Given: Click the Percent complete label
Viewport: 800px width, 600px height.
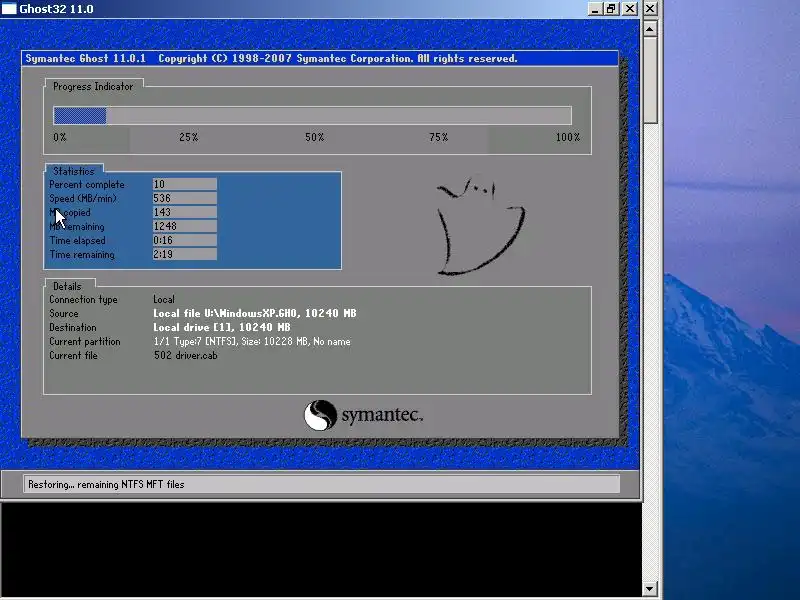Looking at the screenshot, I should 87,185.
